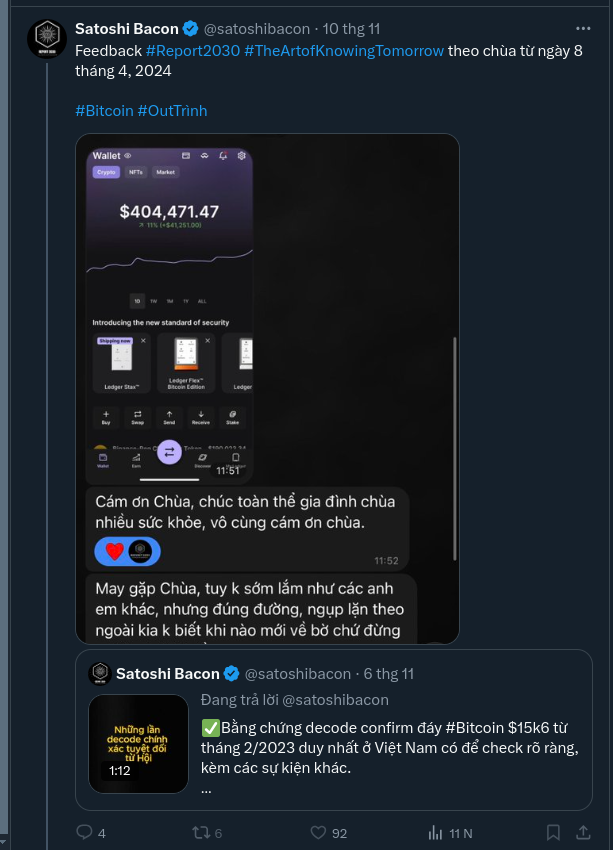Viewport: 613px width, 850px height.
Task: Open the 10 thg 11 timestamp
Action: pyautogui.click(x=351, y=28)
